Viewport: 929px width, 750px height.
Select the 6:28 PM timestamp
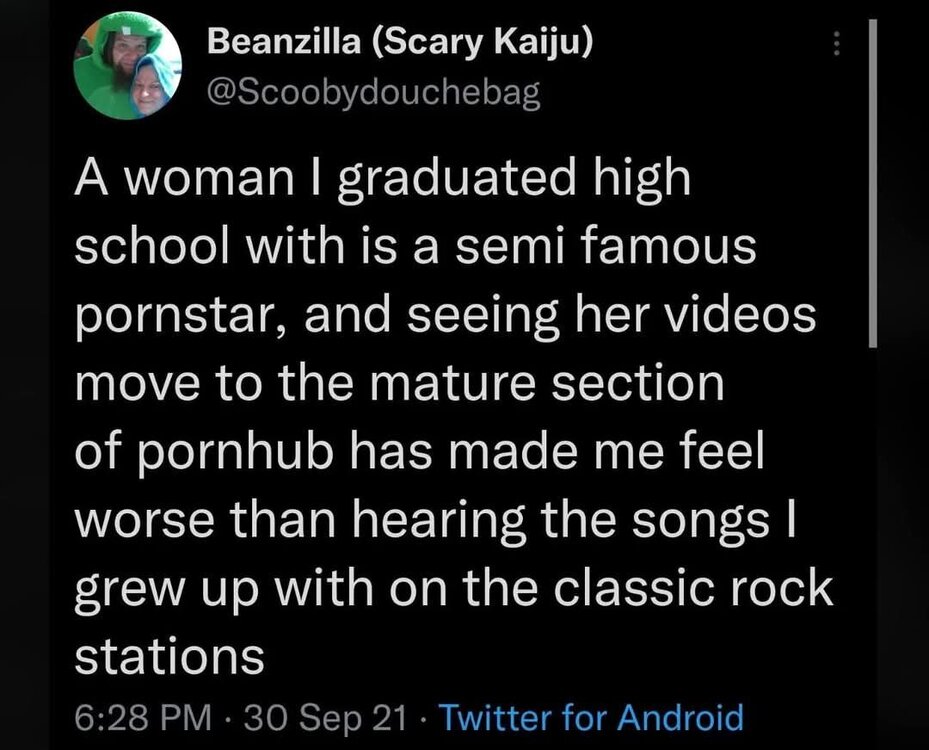coord(143,717)
